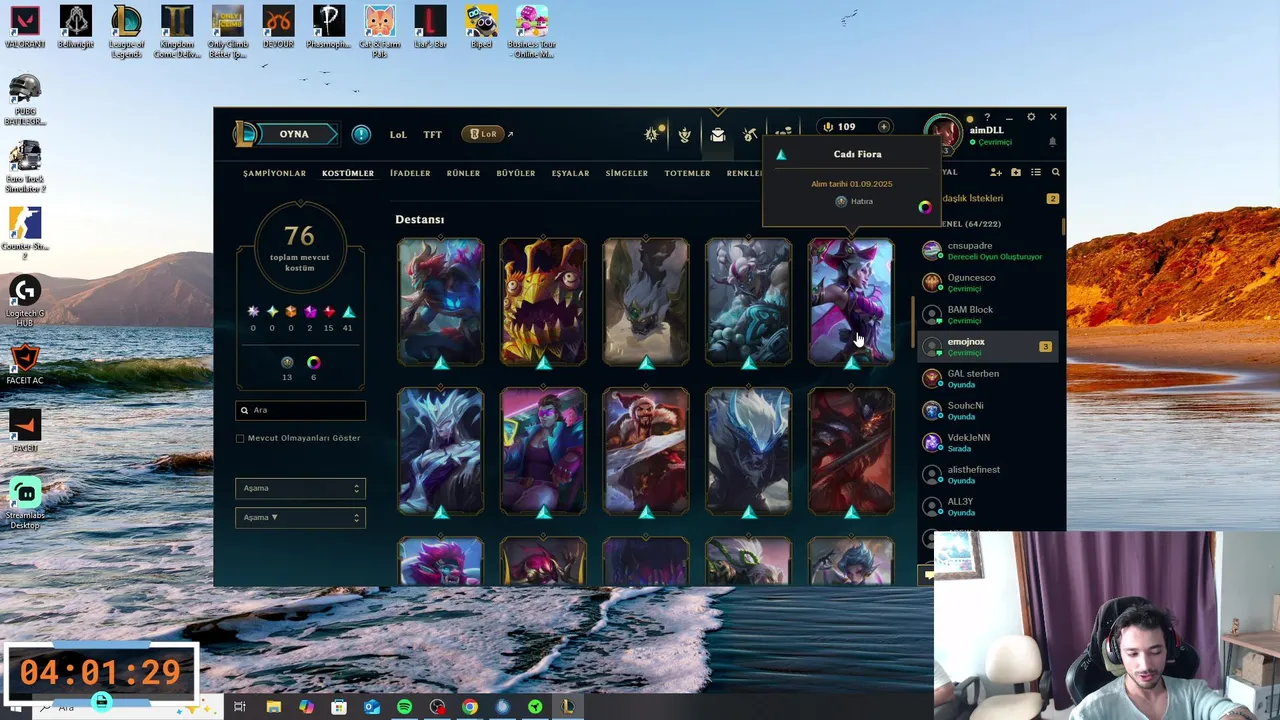Screen dimensions: 1280x720
Task: Select friend SouhcNi in list
Action: (x=987, y=410)
